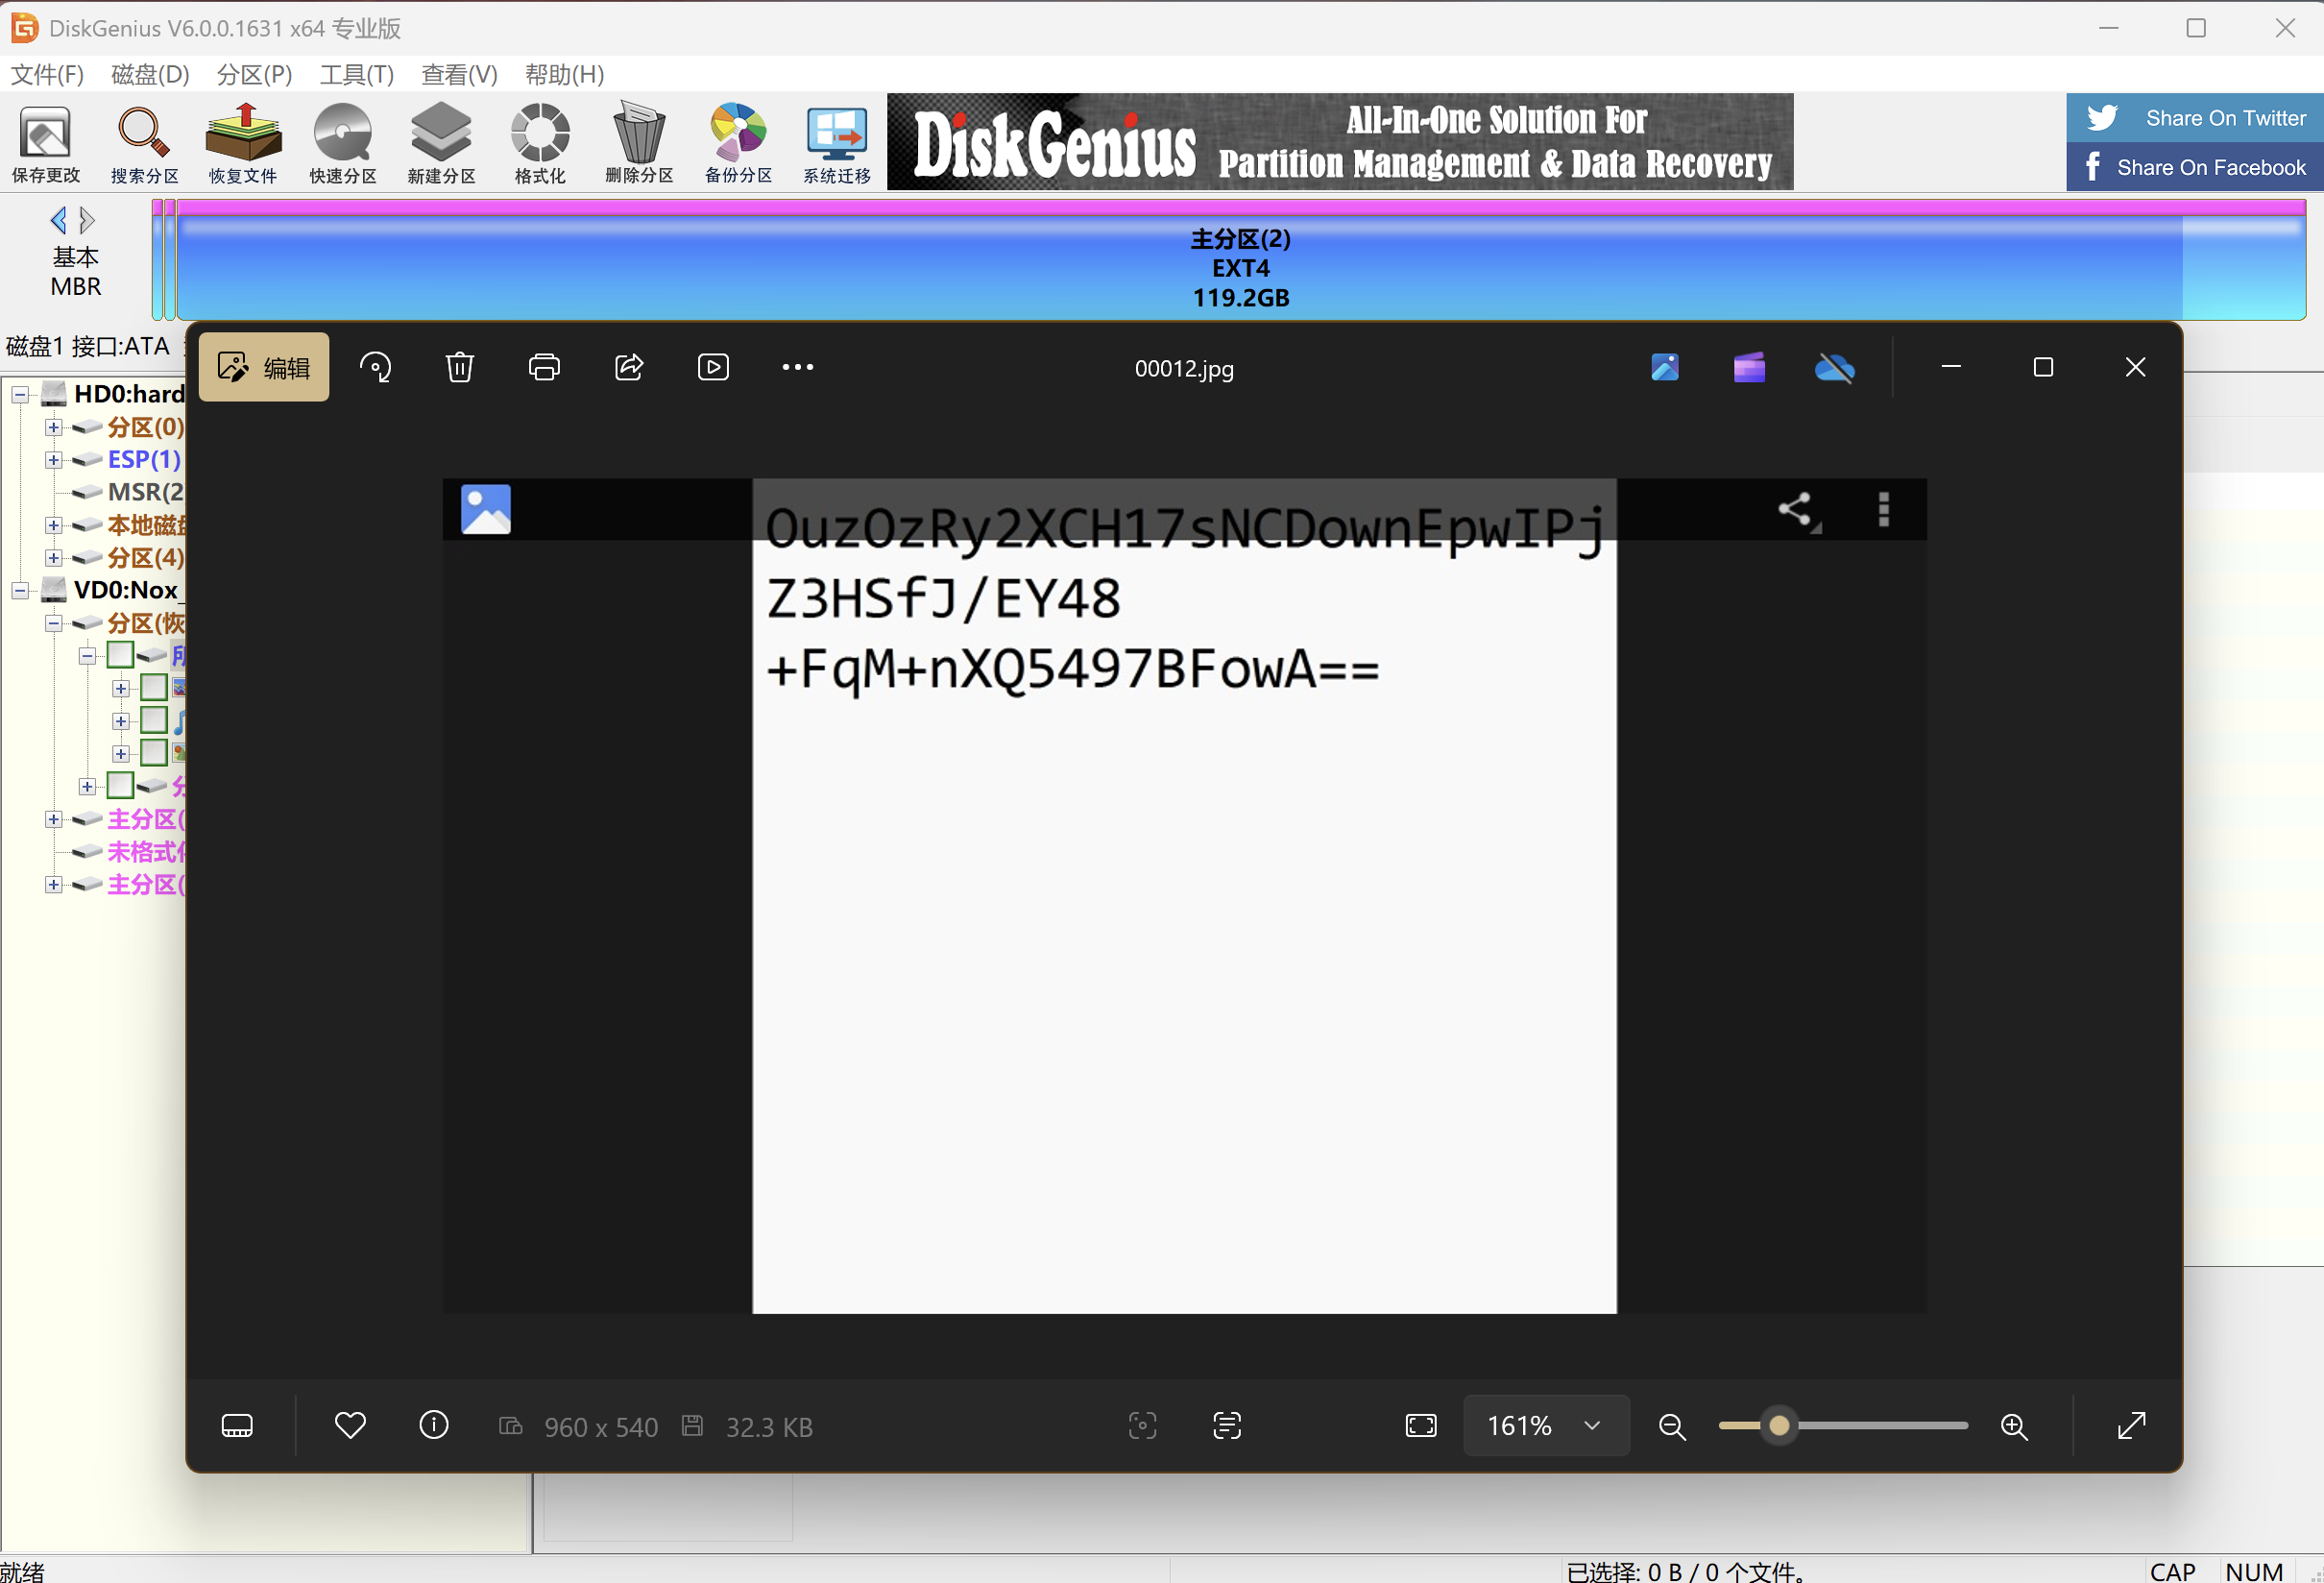The image size is (2324, 1583).
Task: Click the 保存更改 save changes icon
Action: tap(46, 145)
